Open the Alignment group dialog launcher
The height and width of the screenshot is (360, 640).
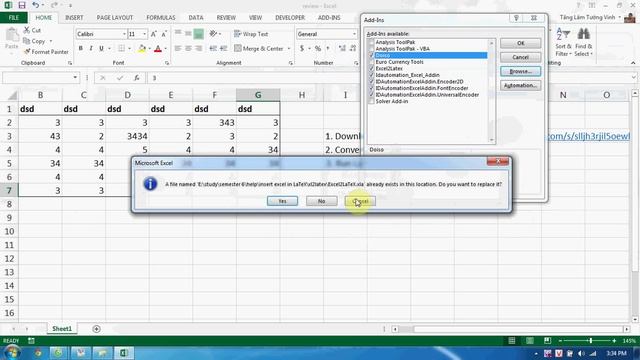point(291,63)
